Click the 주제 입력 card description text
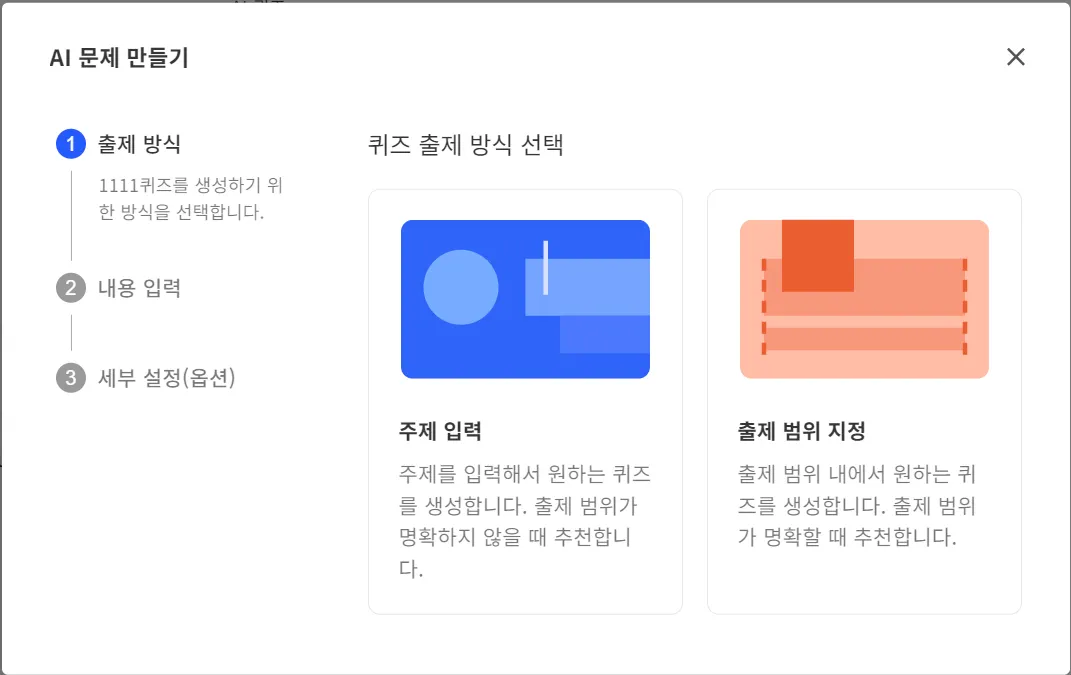Image resolution: width=1071 pixels, height=675 pixels. click(x=524, y=521)
